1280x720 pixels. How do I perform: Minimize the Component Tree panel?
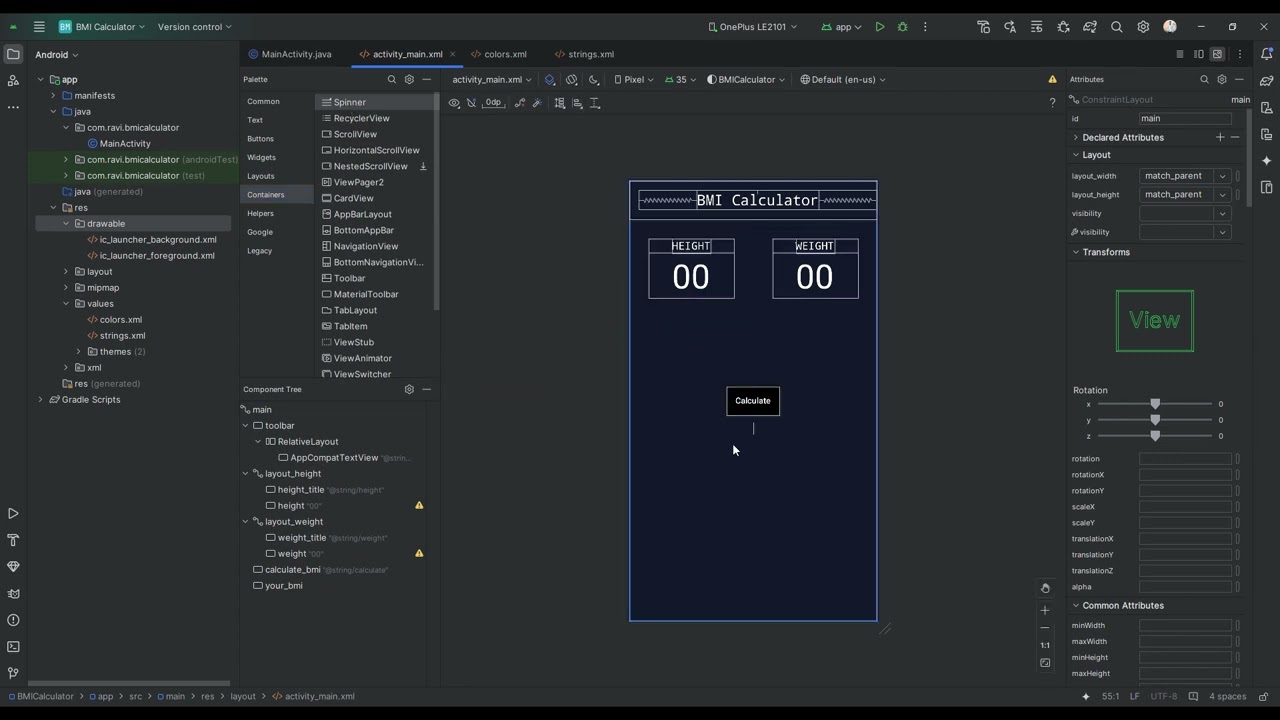[427, 390]
